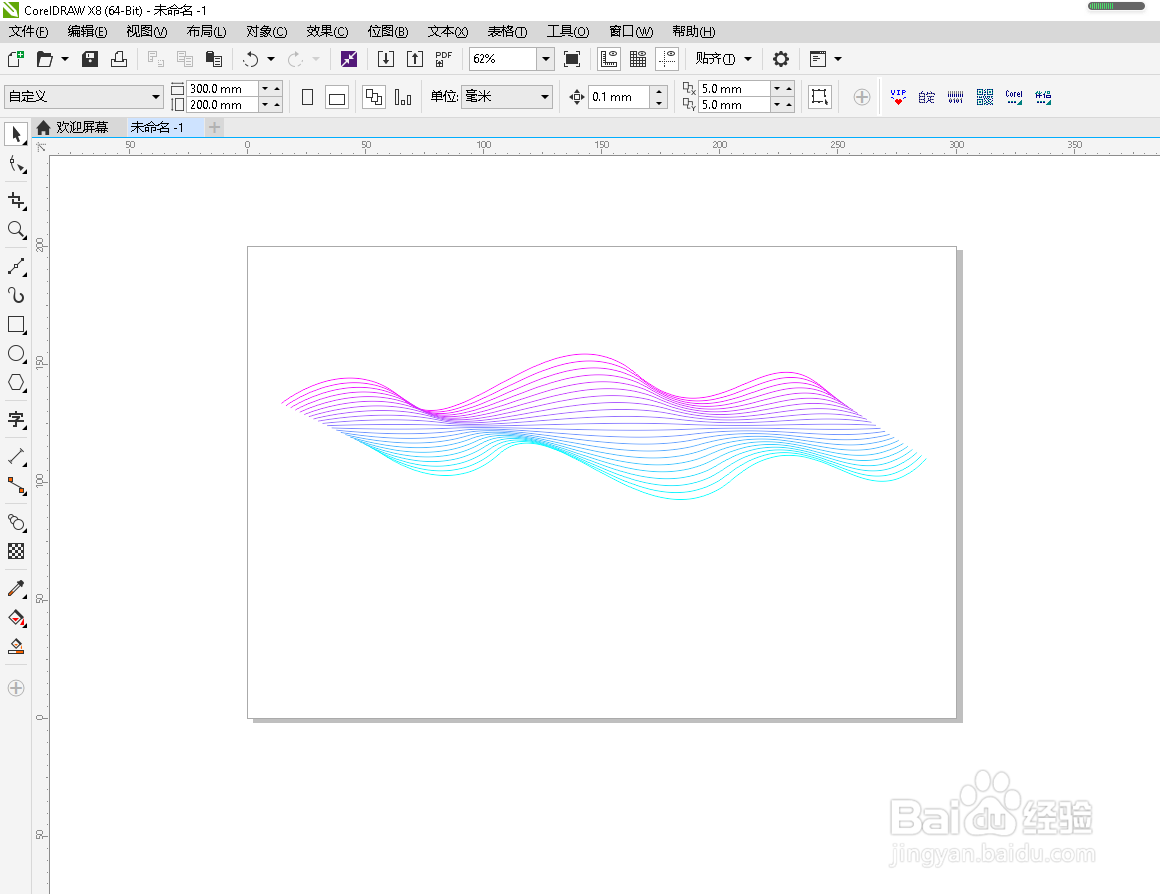Select the Crop tool
1160x894 pixels.
click(x=16, y=201)
